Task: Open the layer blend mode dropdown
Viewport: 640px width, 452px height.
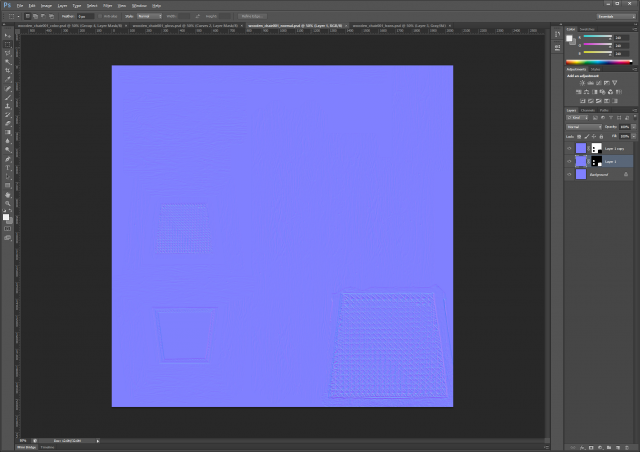Action: 584,127
